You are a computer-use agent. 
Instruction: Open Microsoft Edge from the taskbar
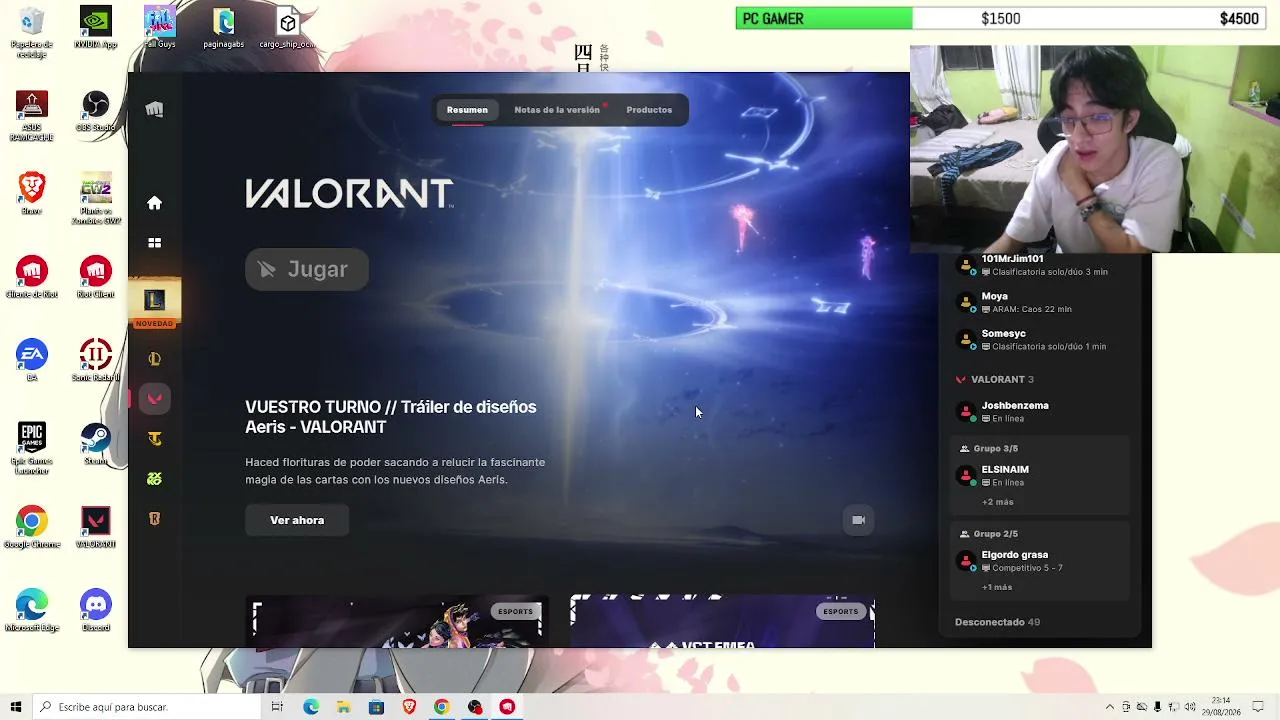(x=311, y=707)
